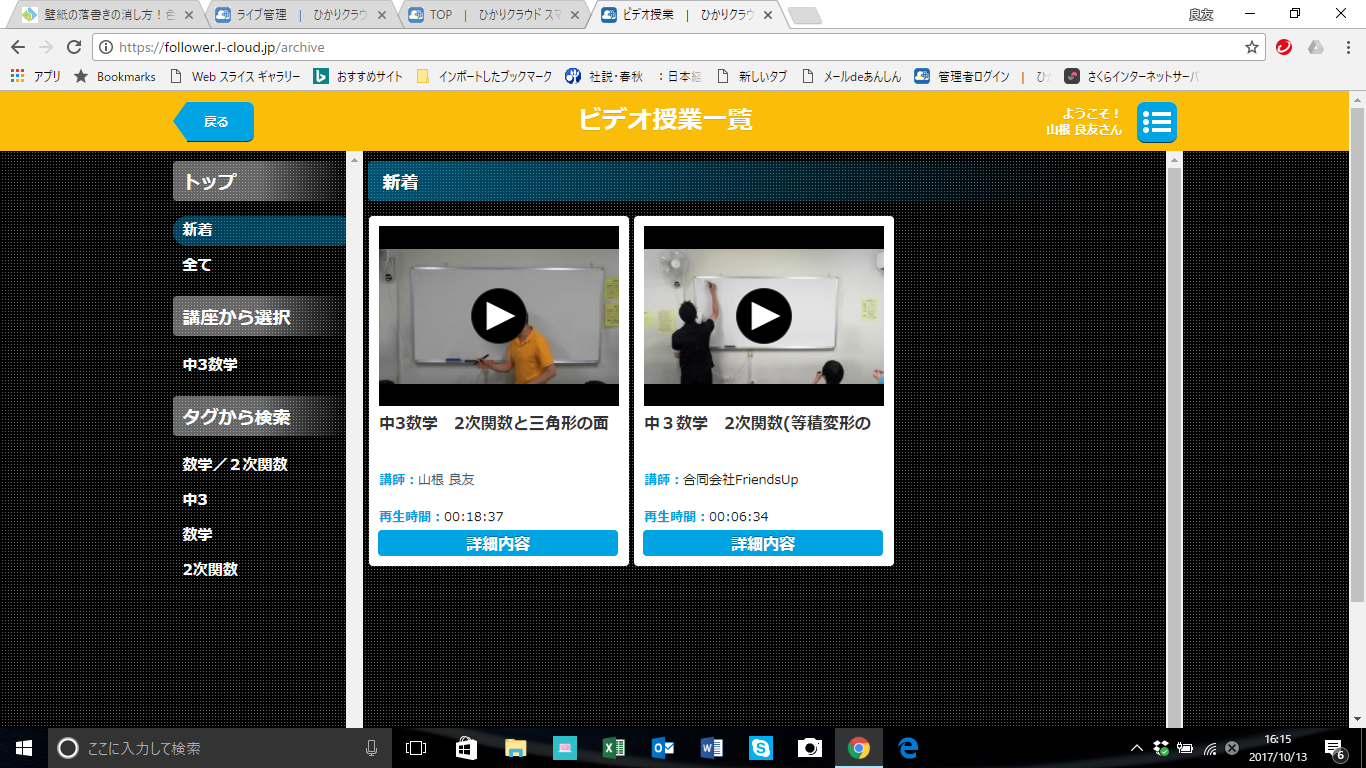
Task: Play the 2次関数(等積変形の video
Action: [x=764, y=316]
